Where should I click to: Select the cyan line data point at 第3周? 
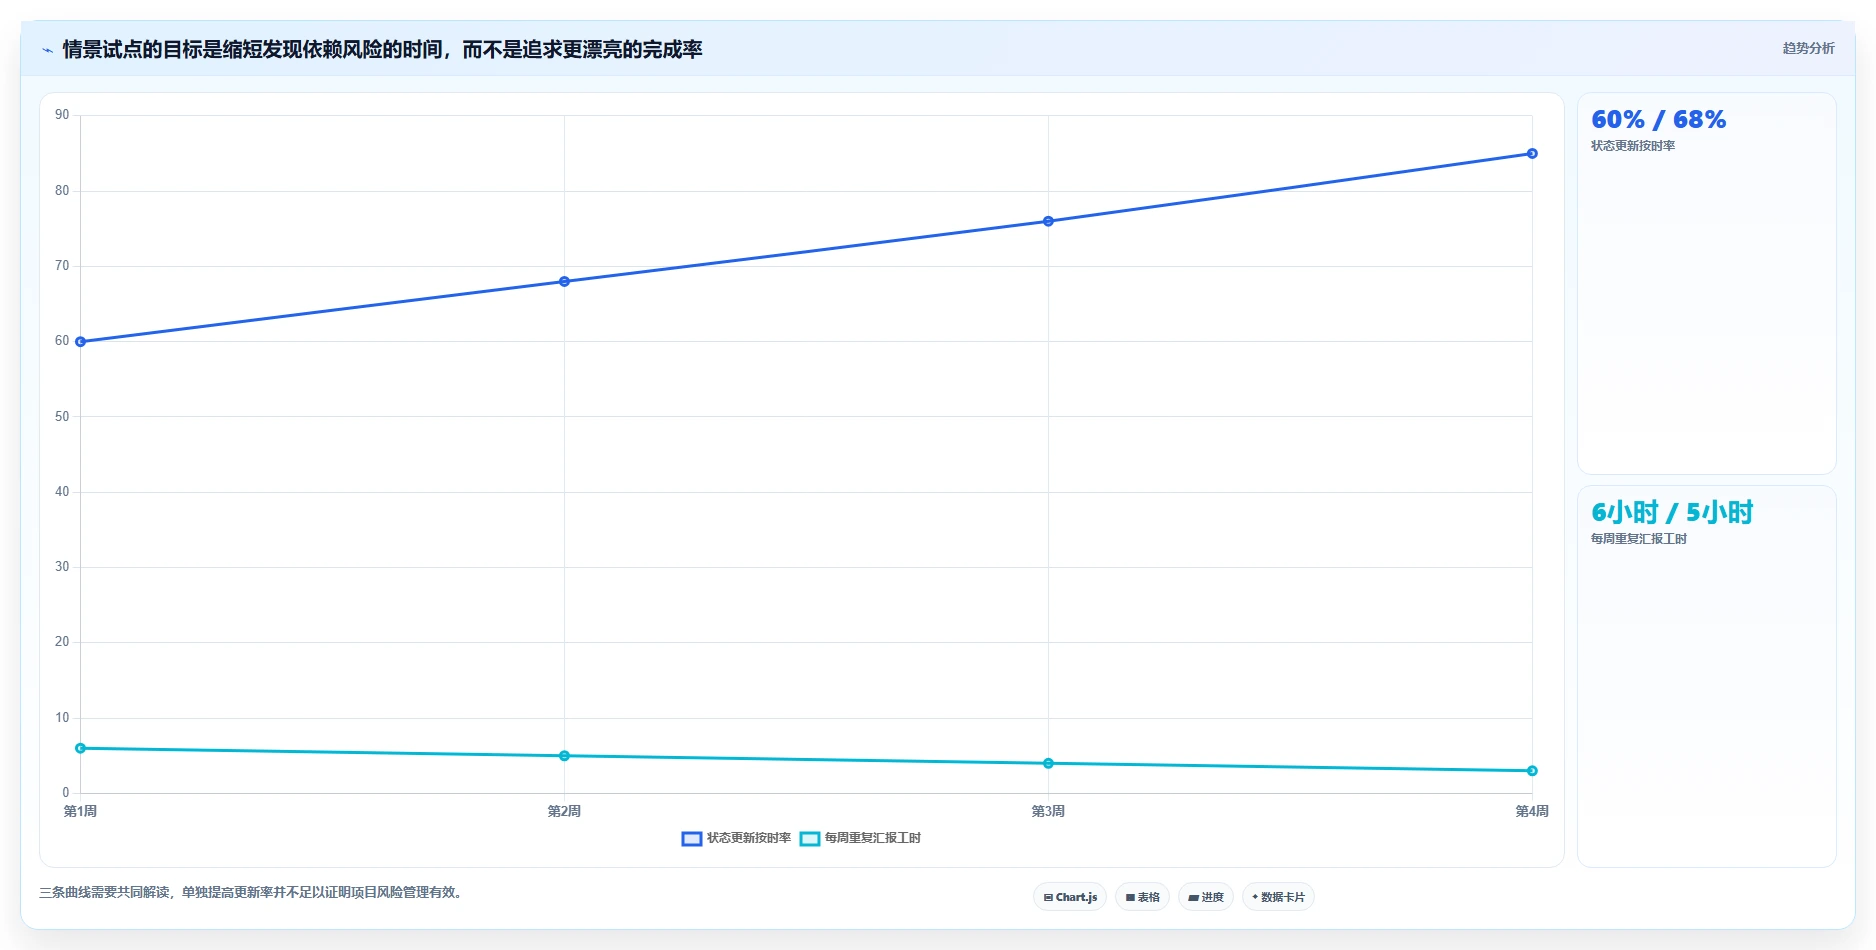[1048, 763]
